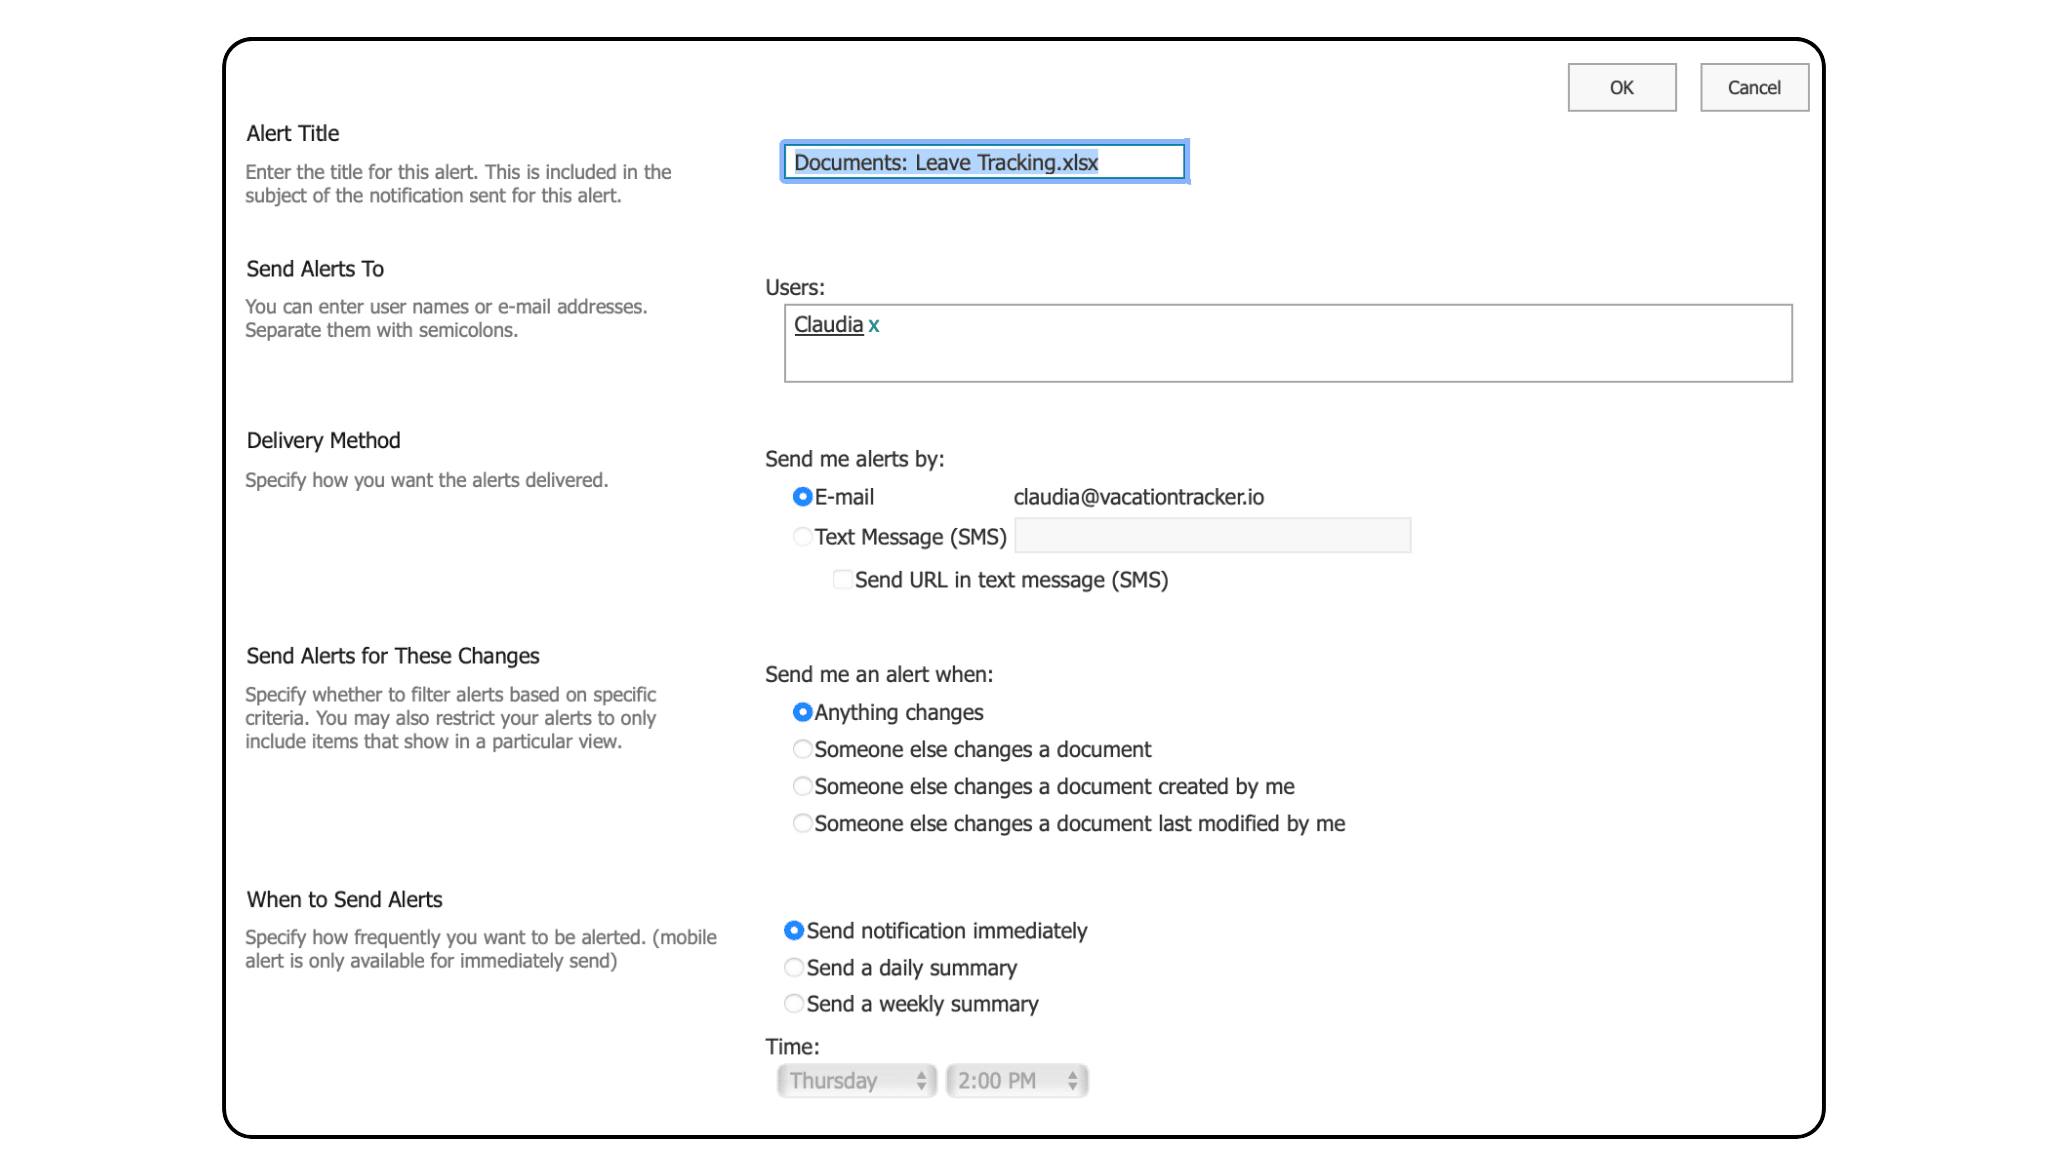Click the Users input field to add recipient
This screenshot has width=2048, height=1176.
point(1284,343)
